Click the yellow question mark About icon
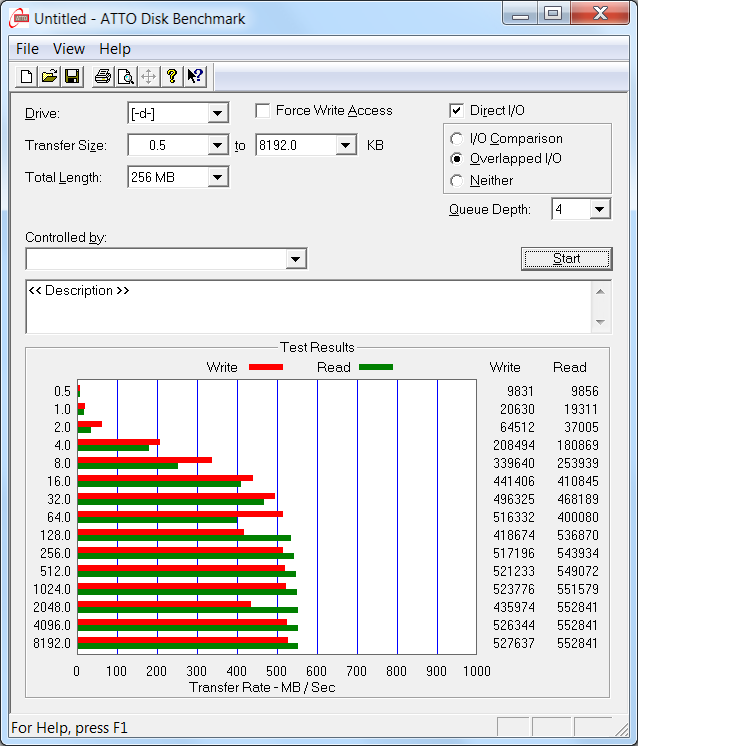 click(x=172, y=77)
